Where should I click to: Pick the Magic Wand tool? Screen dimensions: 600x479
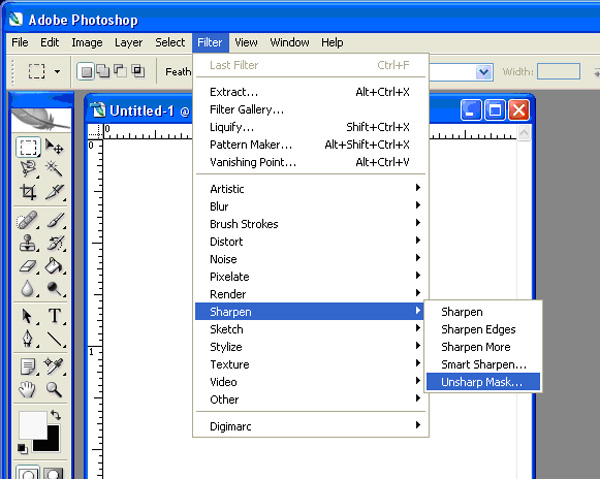55,169
